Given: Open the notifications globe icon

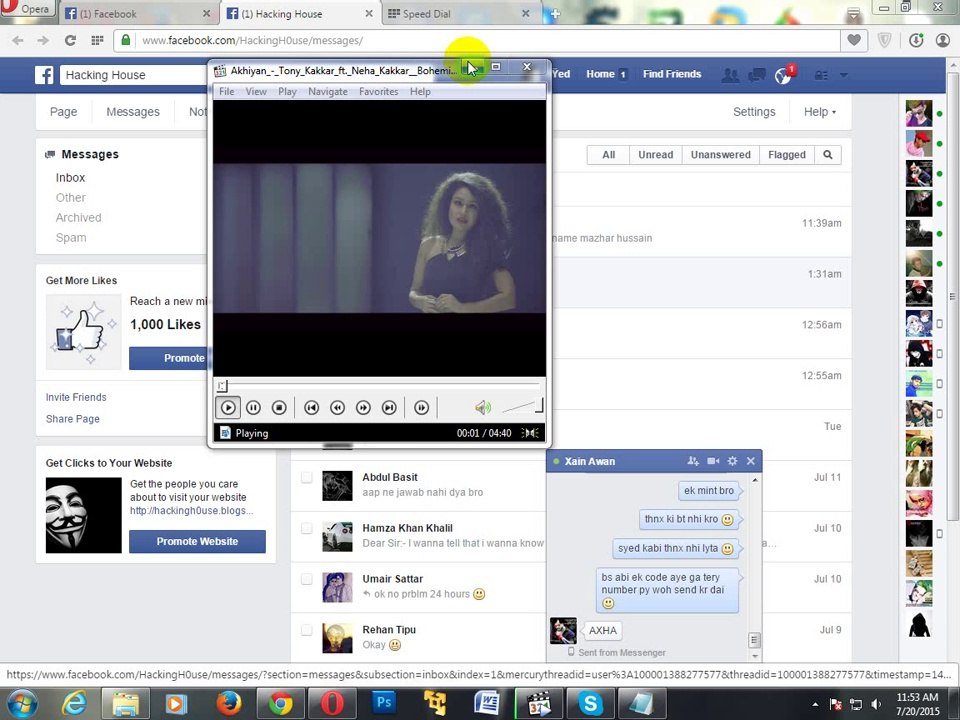Looking at the screenshot, I should [x=783, y=76].
